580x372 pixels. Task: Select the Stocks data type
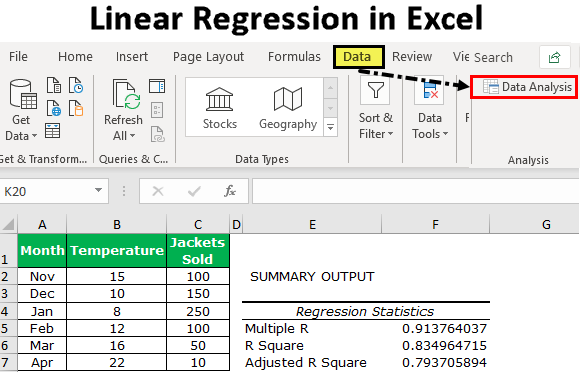pyautogui.click(x=220, y=108)
